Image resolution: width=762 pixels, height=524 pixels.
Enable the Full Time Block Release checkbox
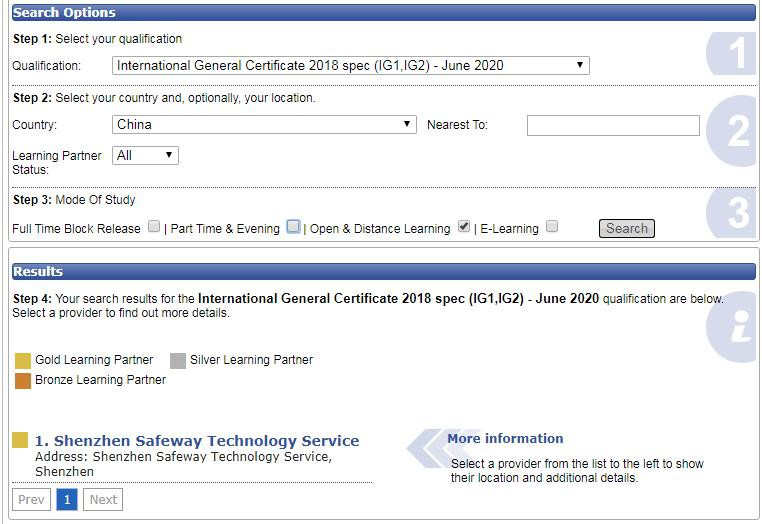(154, 227)
